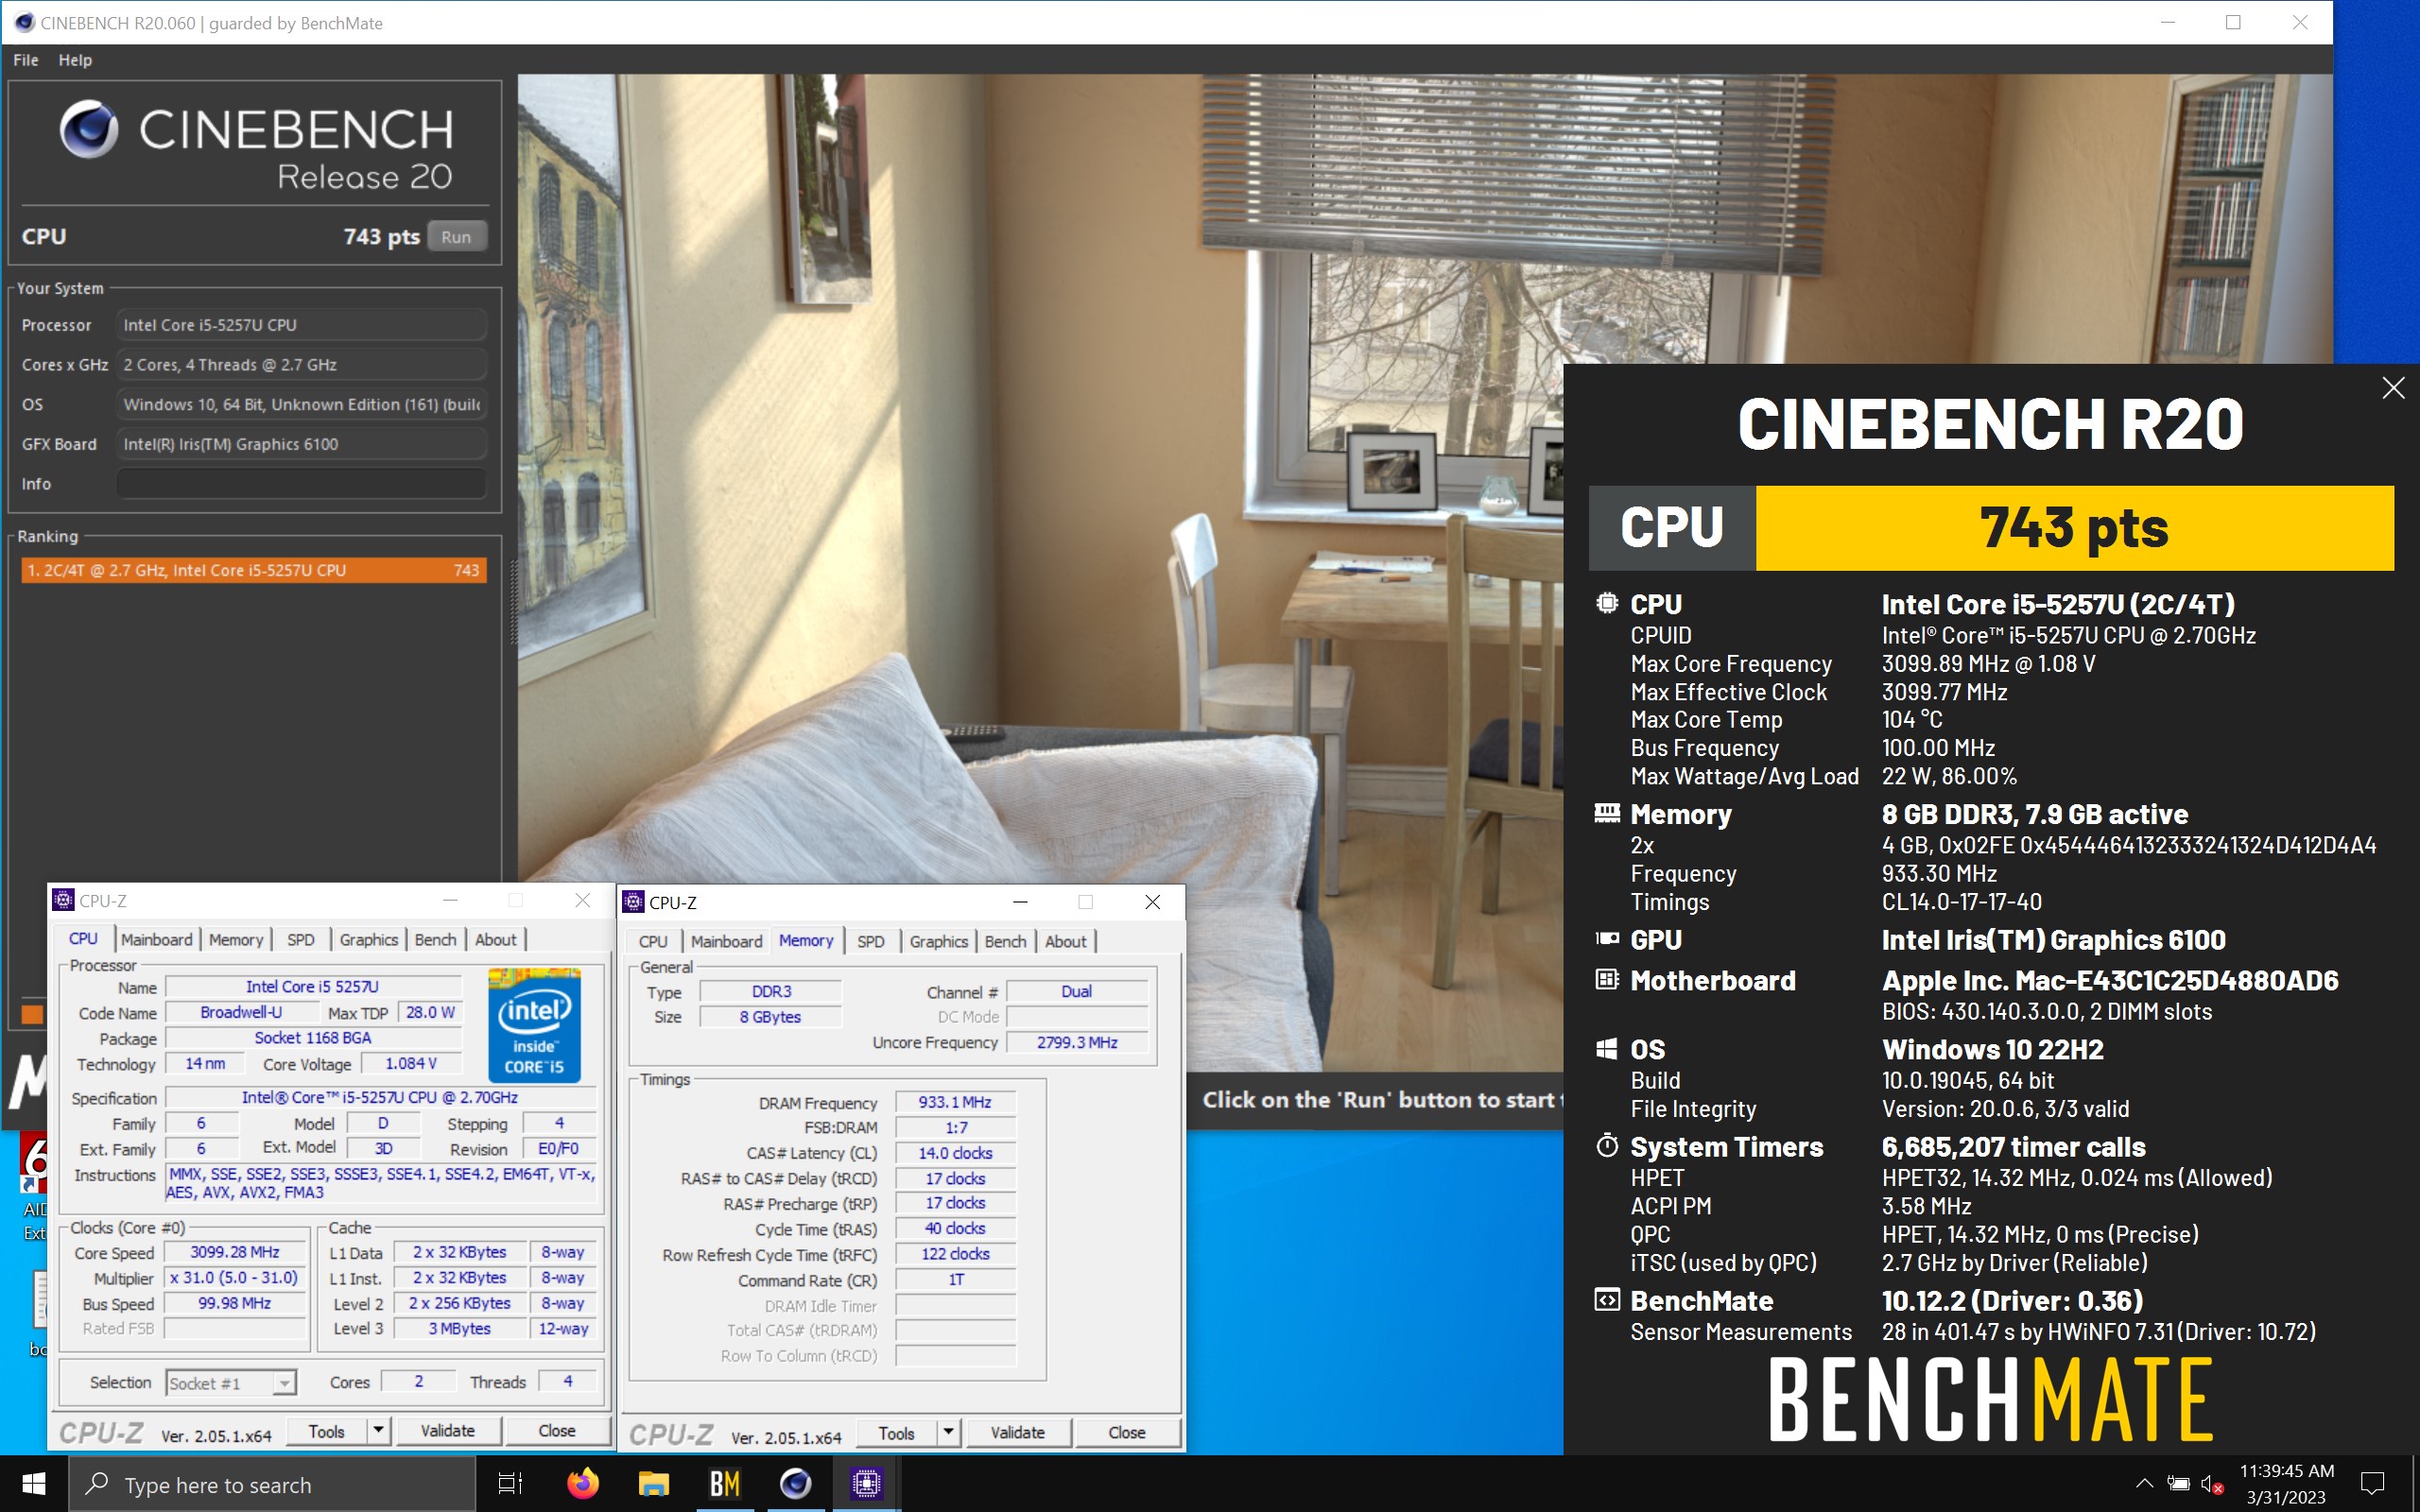This screenshot has width=2420, height=1512.
Task: Click the CAS# Latency value 14.0 clocks
Action: [955, 1153]
